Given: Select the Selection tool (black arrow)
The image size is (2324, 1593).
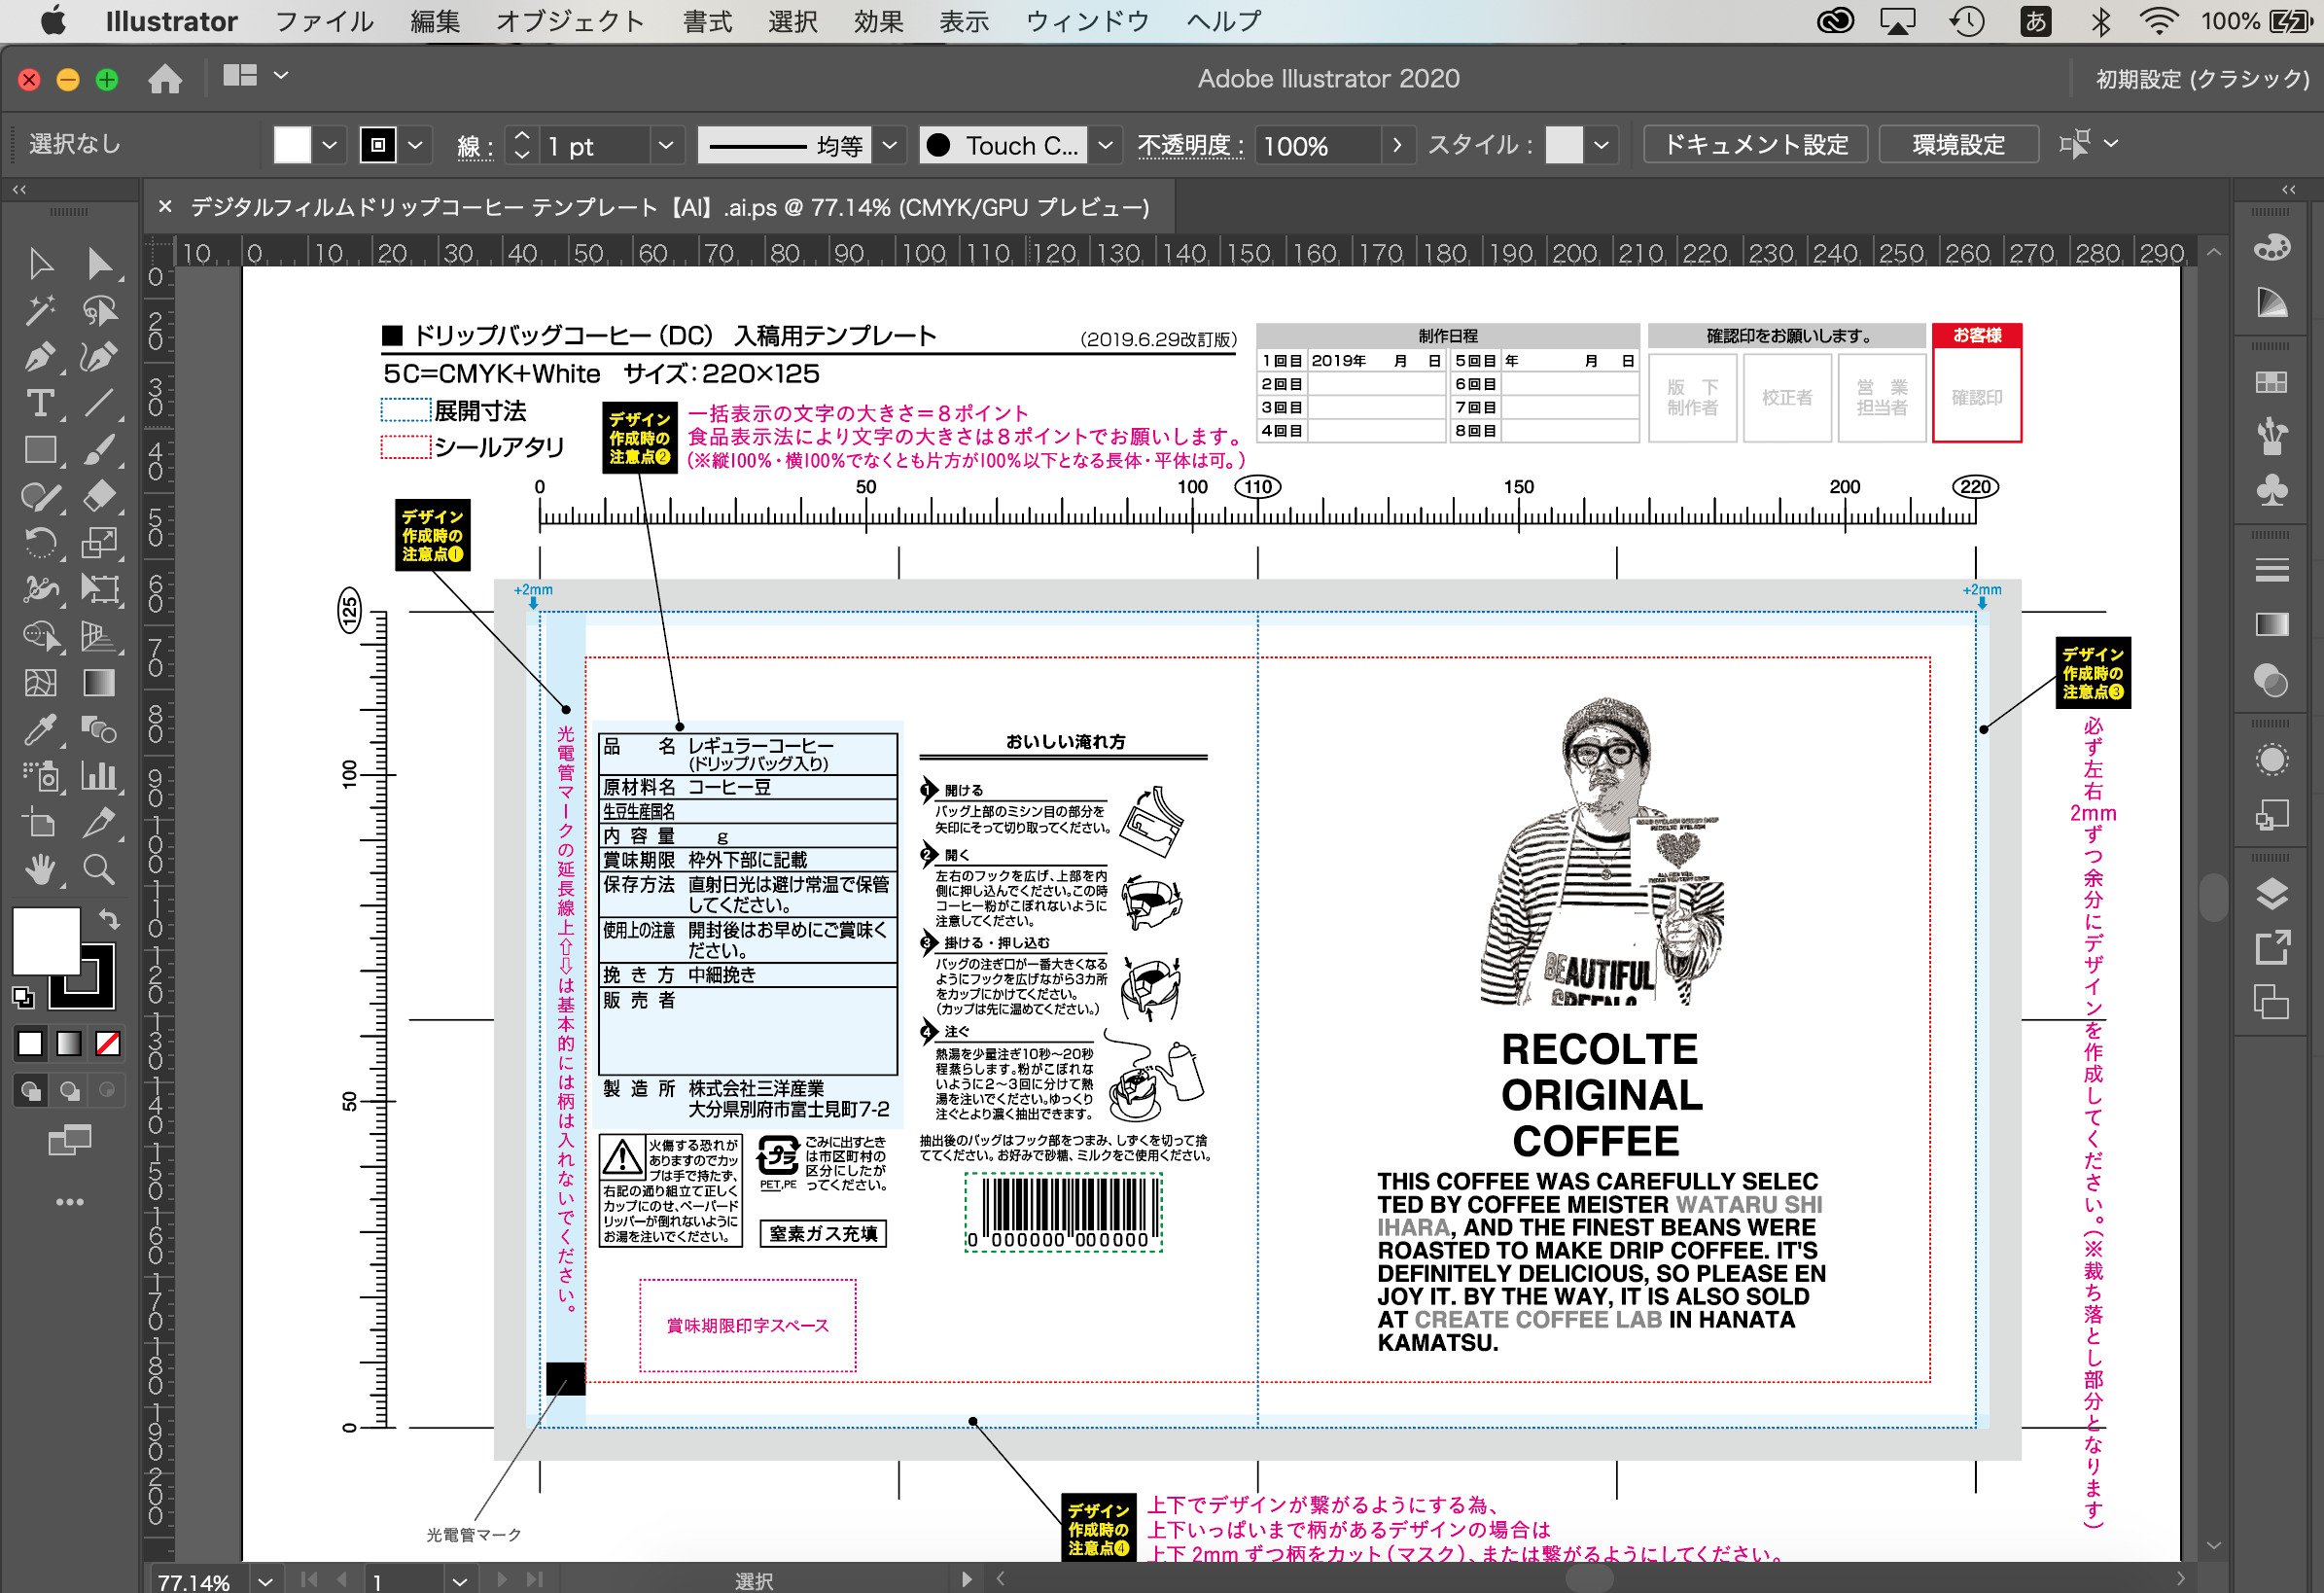Looking at the screenshot, I should coord(40,264).
